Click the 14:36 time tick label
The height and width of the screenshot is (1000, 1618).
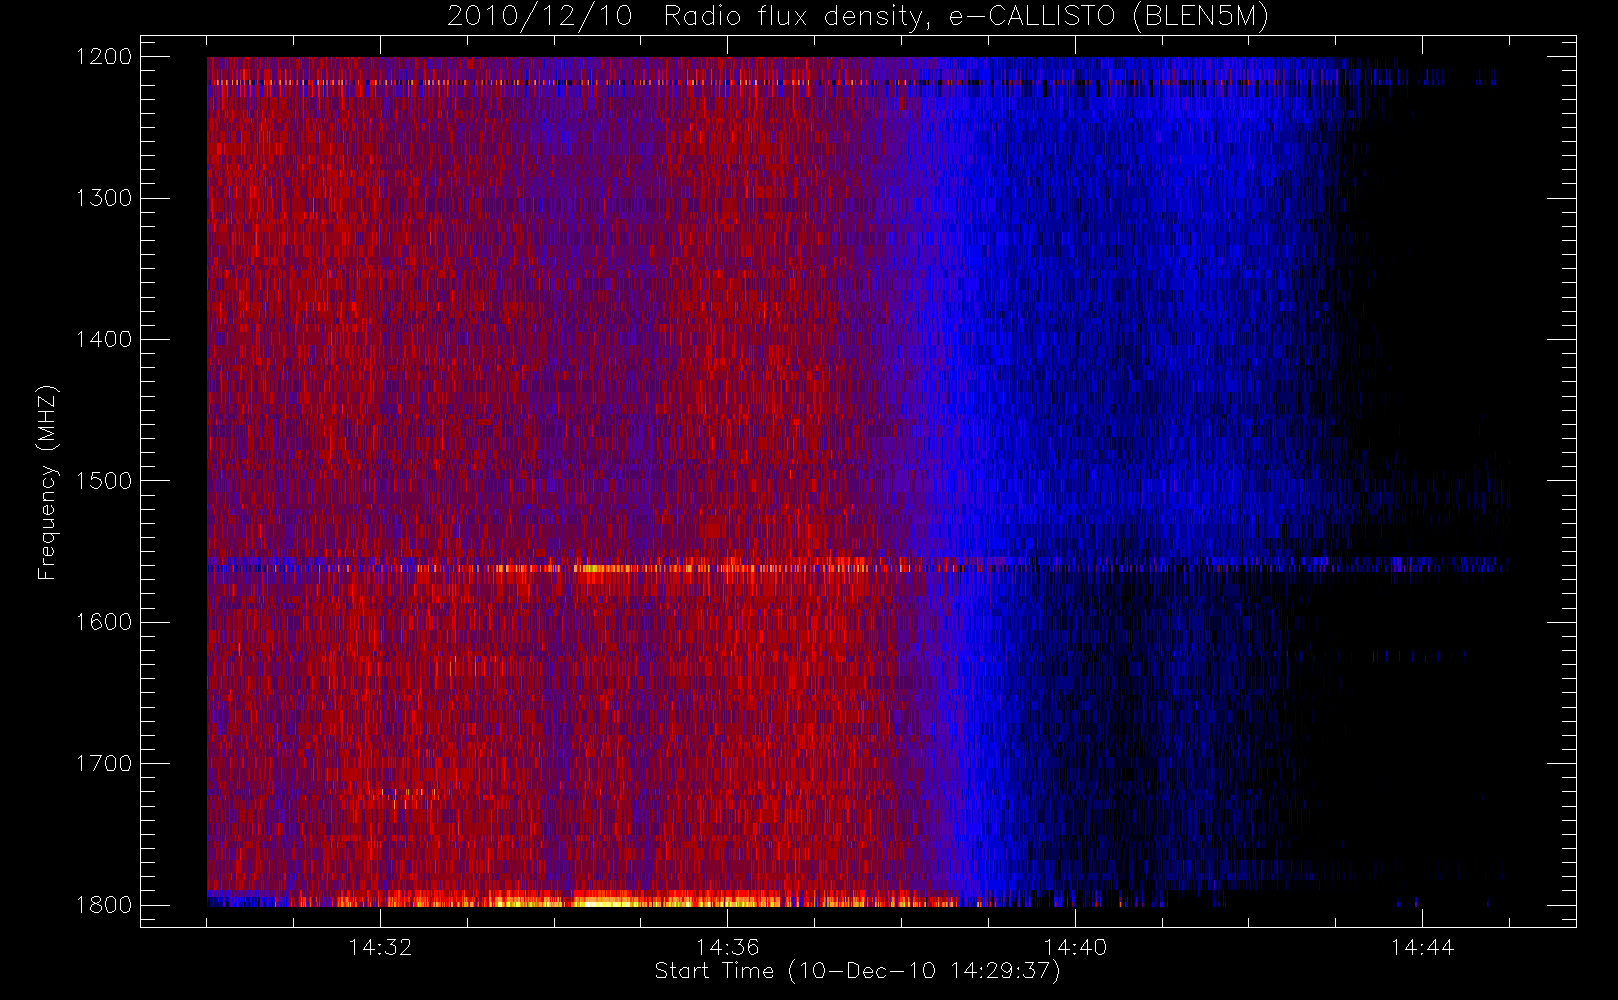point(728,947)
